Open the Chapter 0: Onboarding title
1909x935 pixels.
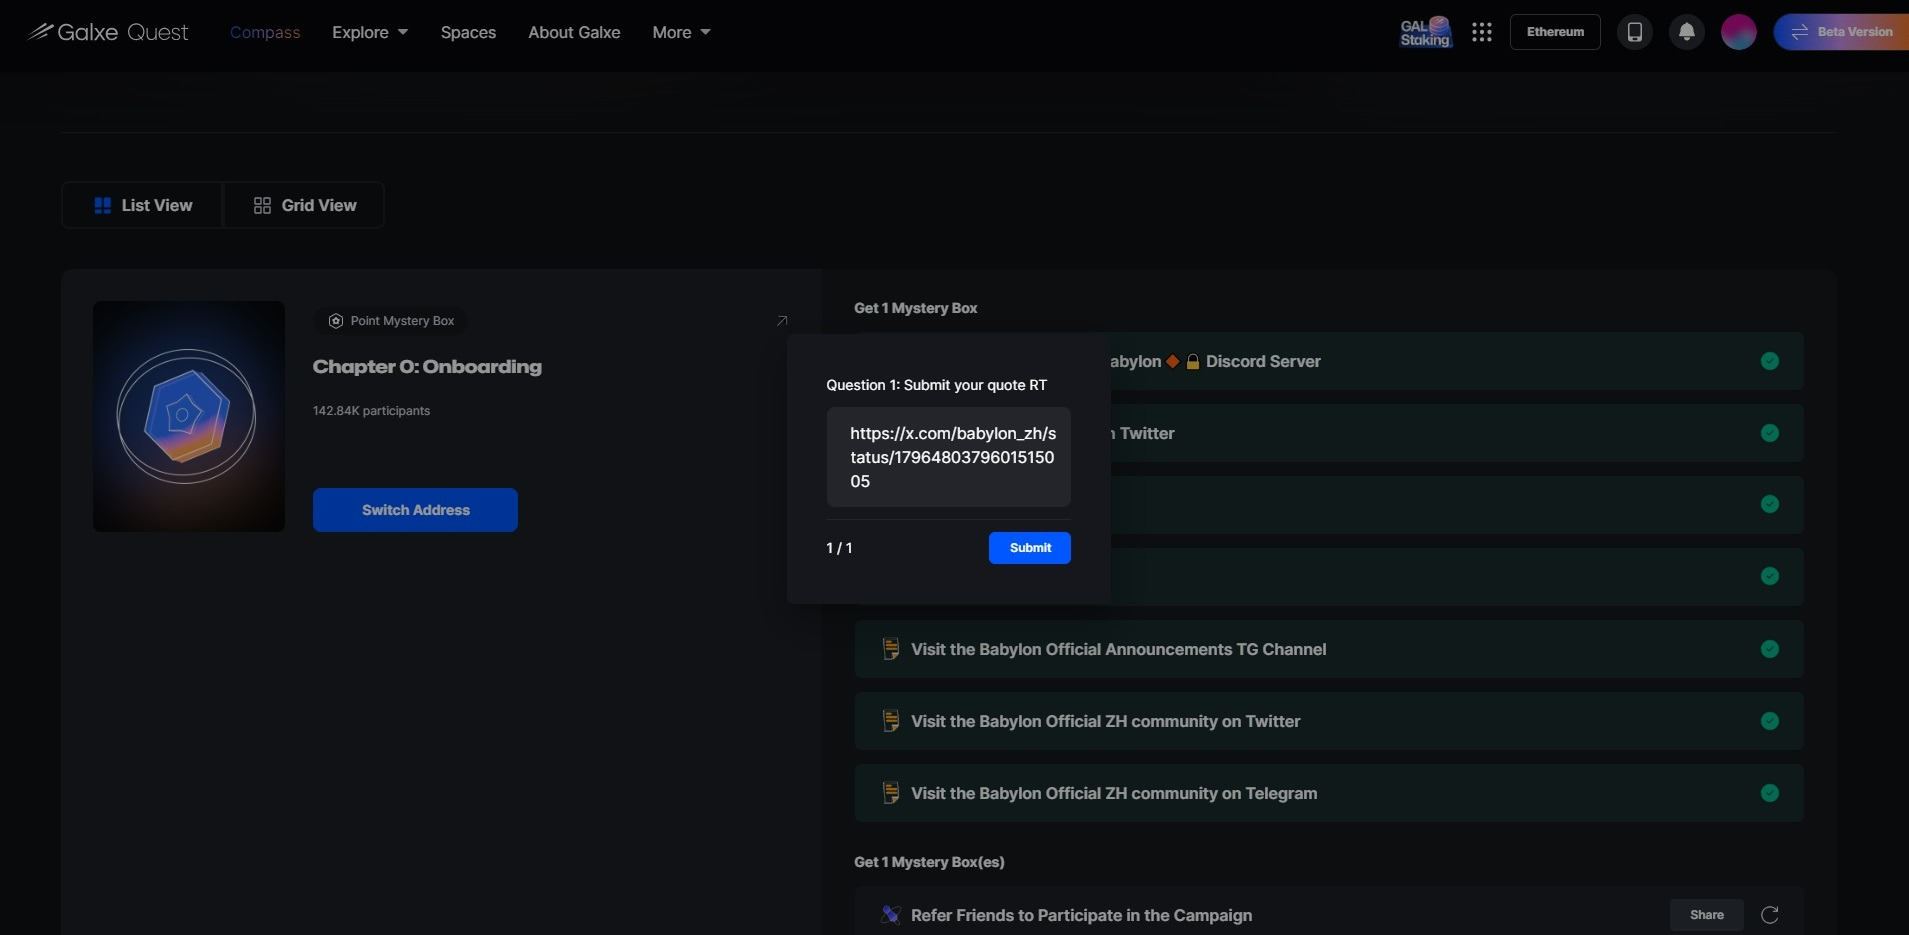(x=427, y=367)
